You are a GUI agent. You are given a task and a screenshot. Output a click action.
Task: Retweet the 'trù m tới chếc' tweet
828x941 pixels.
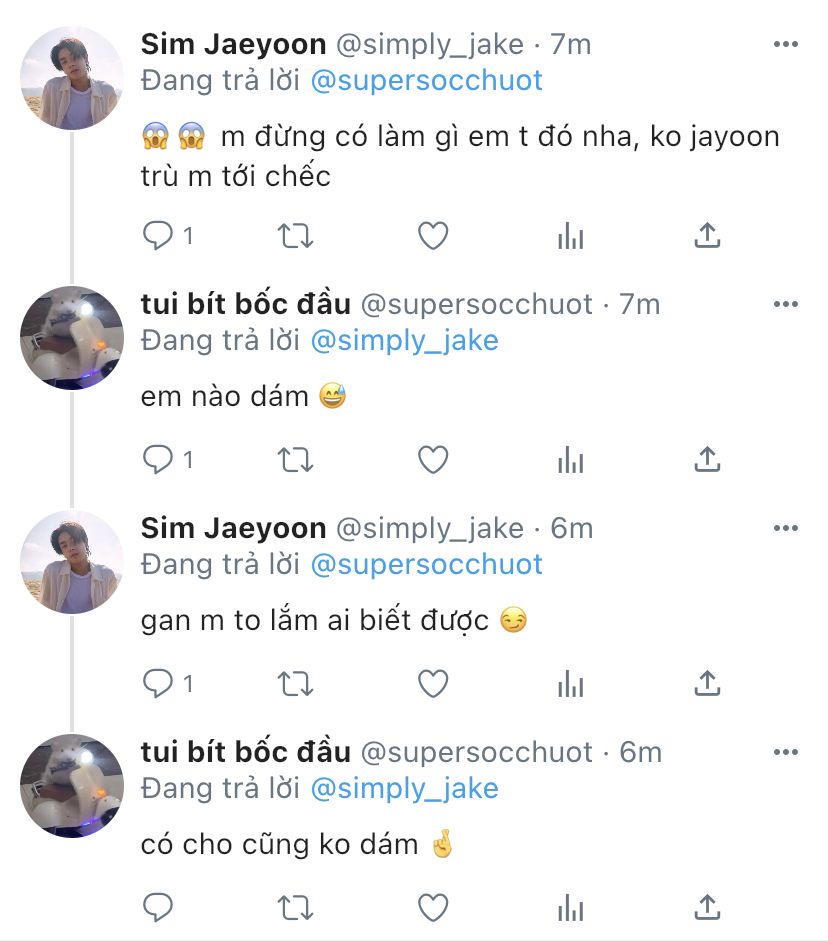[295, 236]
